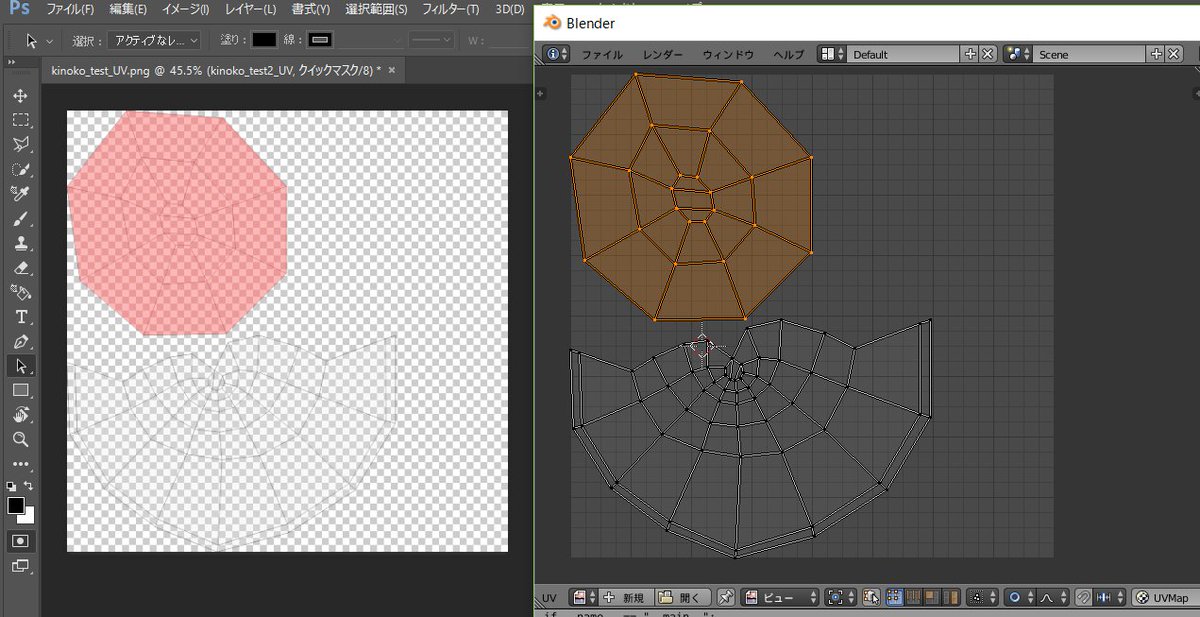The width and height of the screenshot is (1200, 617).
Task: Select the Eraser tool
Action: [20, 268]
